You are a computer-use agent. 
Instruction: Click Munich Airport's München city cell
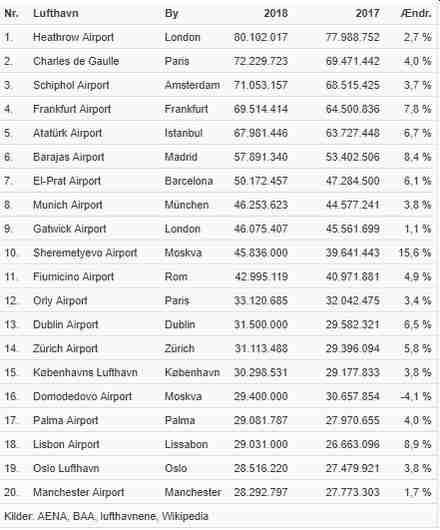click(x=187, y=205)
